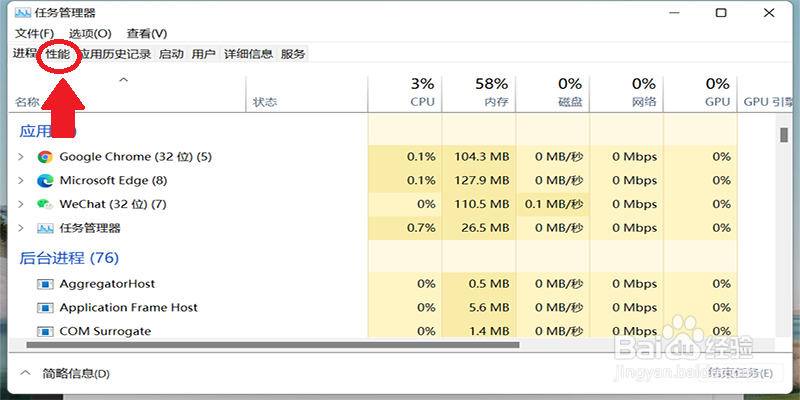Open the 文件(F) menu

tap(34, 34)
